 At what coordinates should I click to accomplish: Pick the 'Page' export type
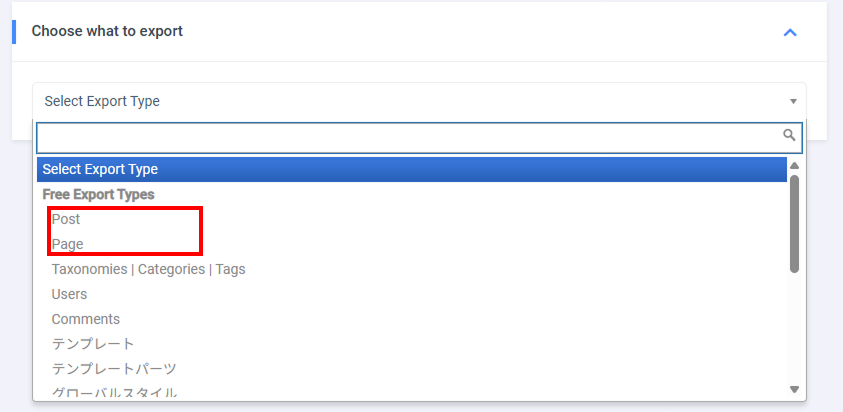[68, 244]
